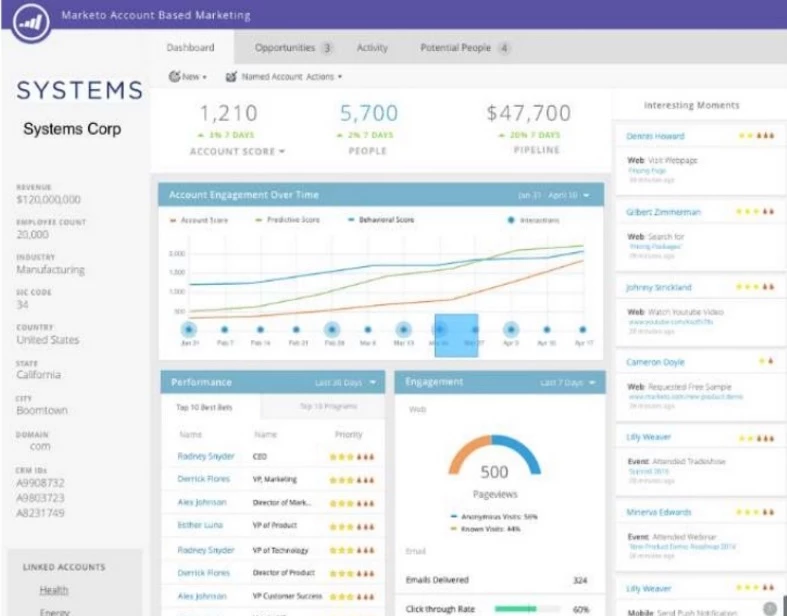This screenshot has height=616, width=787.
Task: Click priority stars for Esther Luna
Action: click(x=352, y=527)
